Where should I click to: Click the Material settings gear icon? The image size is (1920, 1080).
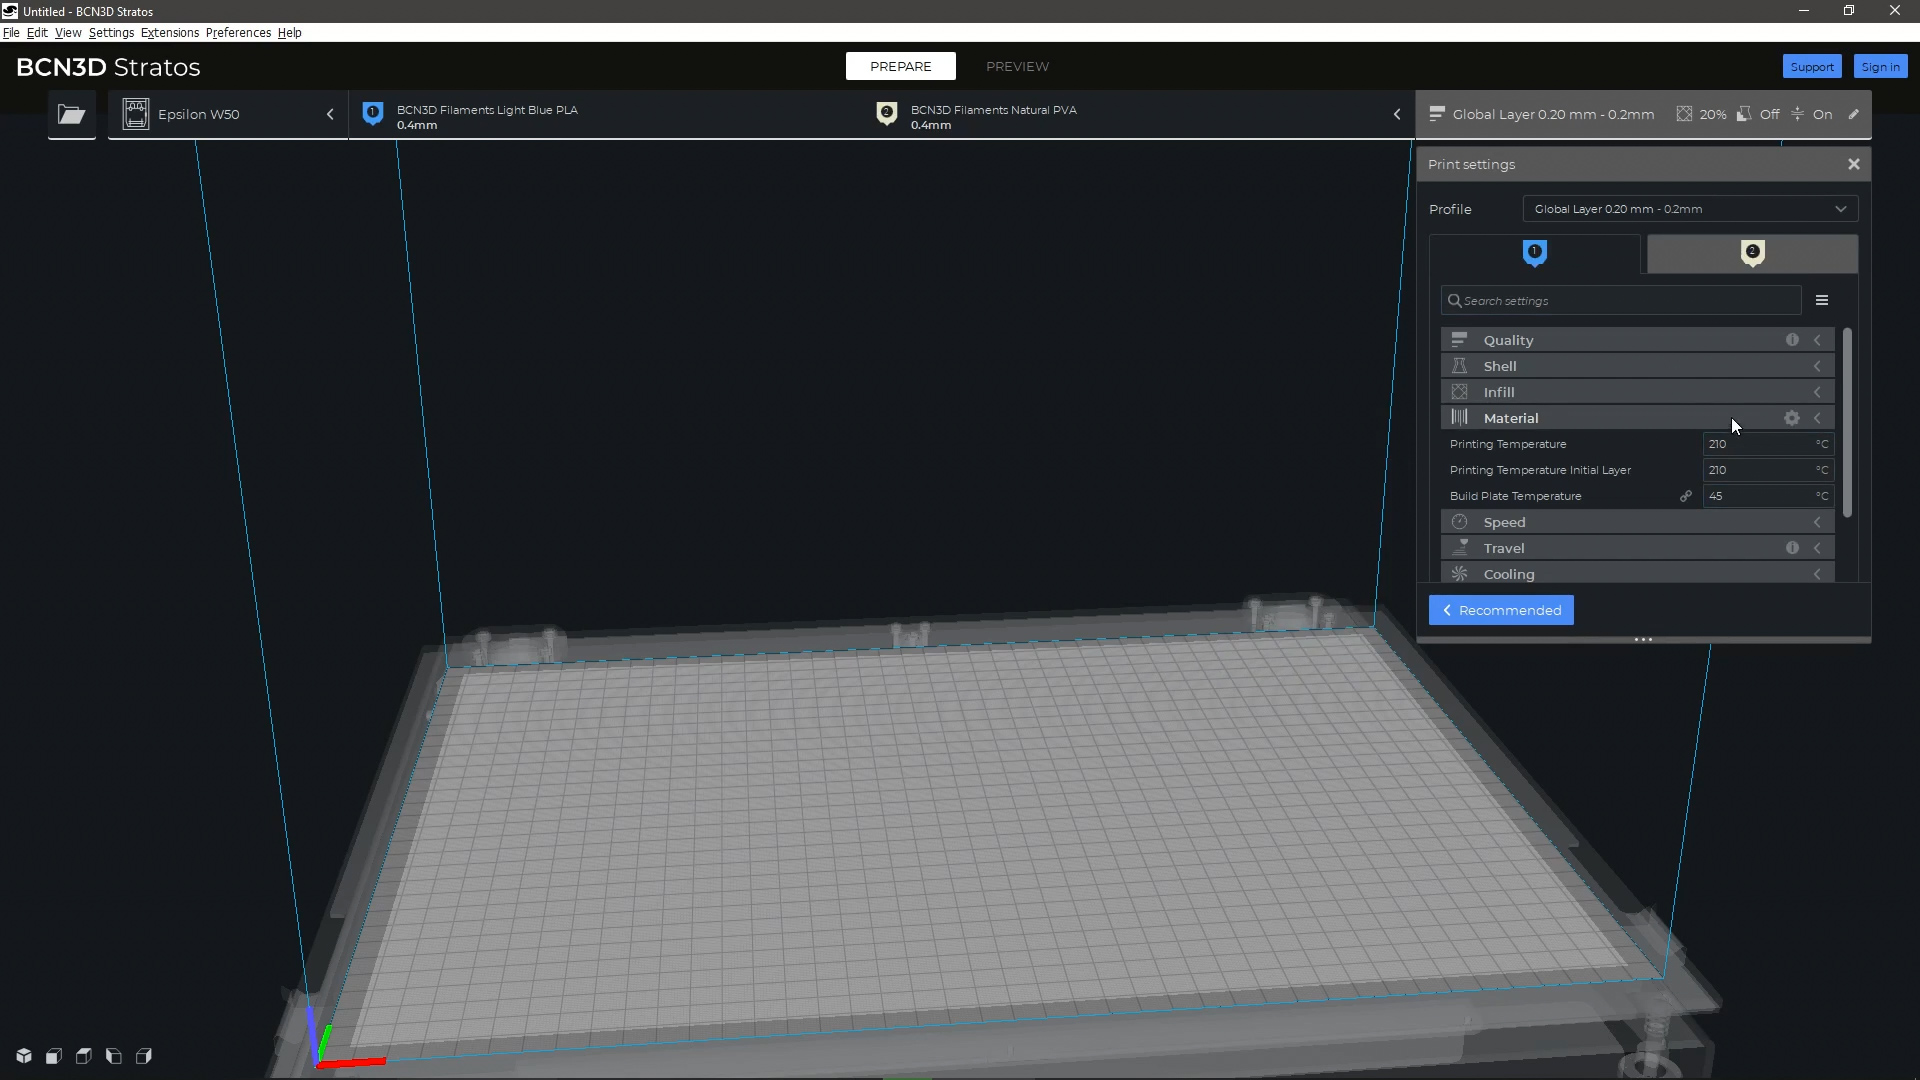[1792, 418]
